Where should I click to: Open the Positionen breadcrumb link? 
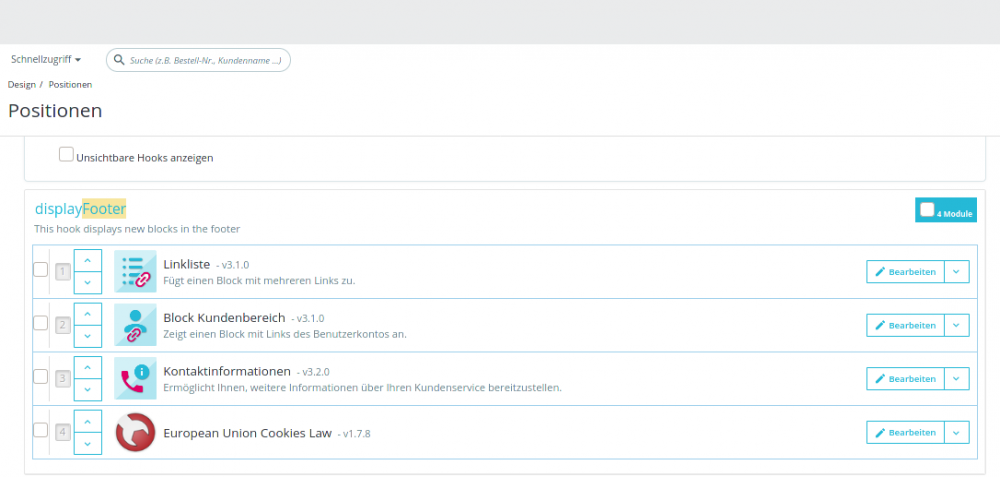70,84
